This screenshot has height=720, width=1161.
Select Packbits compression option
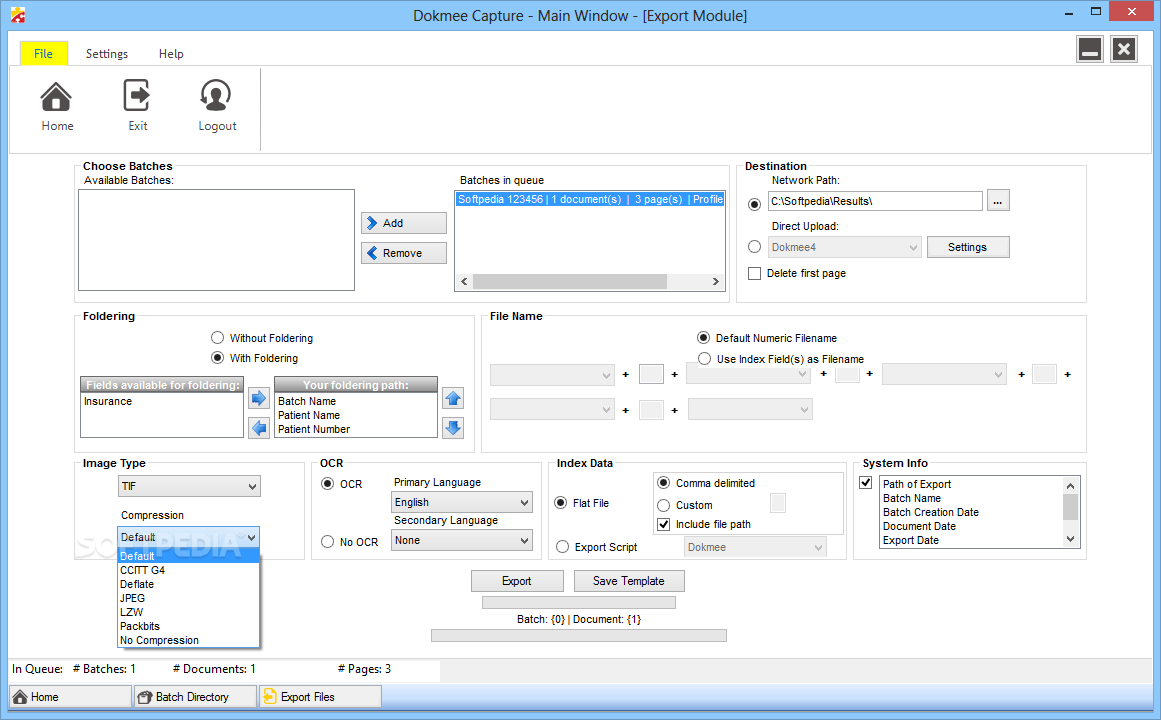pos(189,626)
